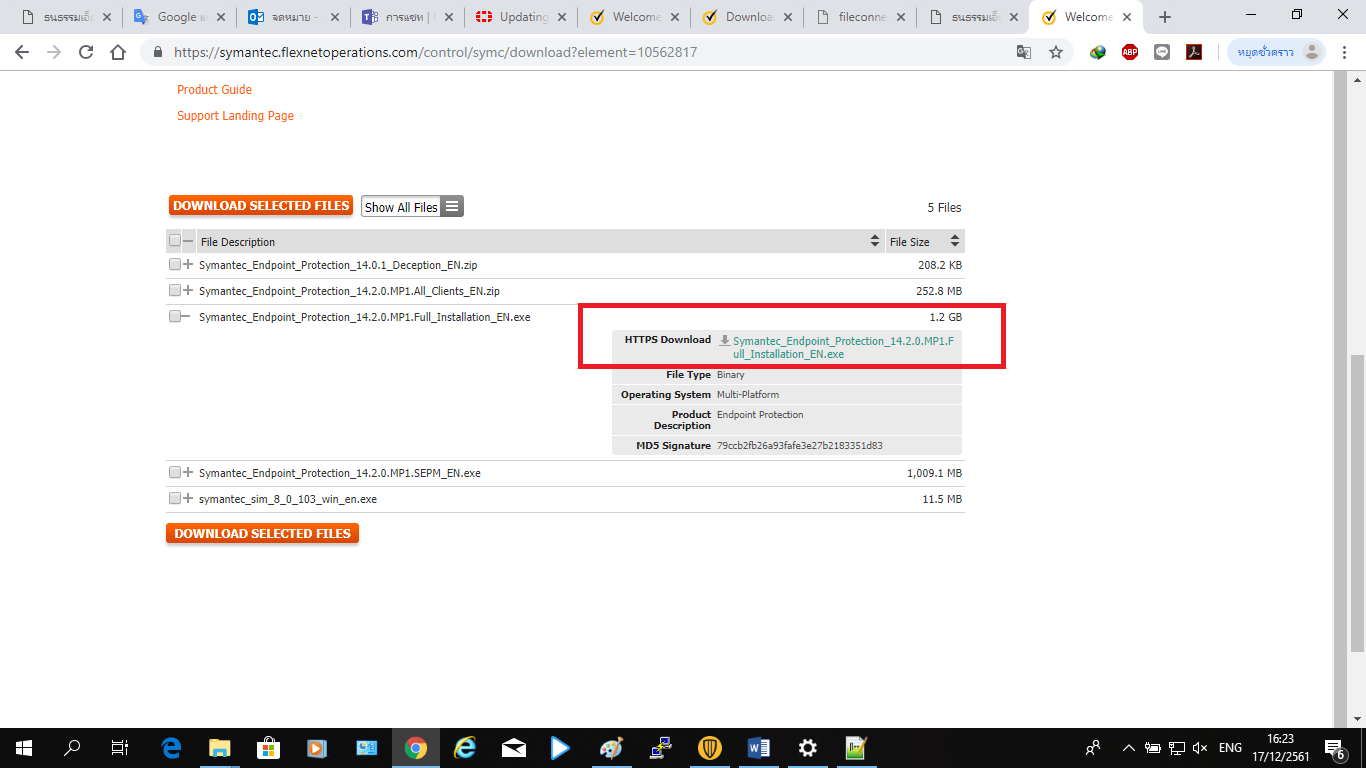Viewport: 1366px width, 768px height.
Task: Select checkbox for All_Clients_EN.zip
Action: (x=175, y=291)
